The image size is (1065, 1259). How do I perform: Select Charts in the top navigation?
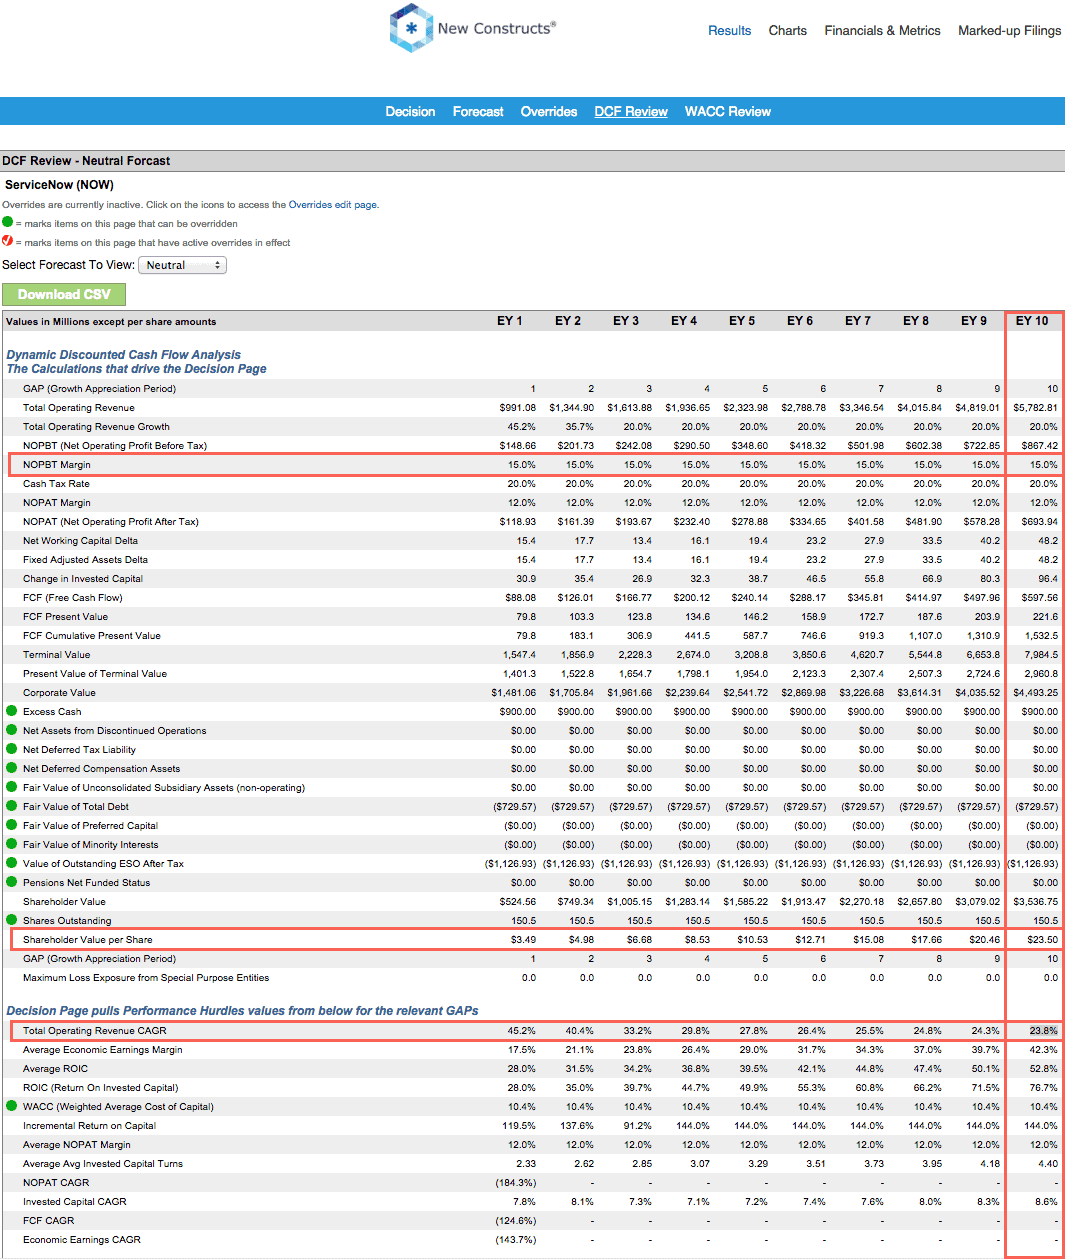787,30
